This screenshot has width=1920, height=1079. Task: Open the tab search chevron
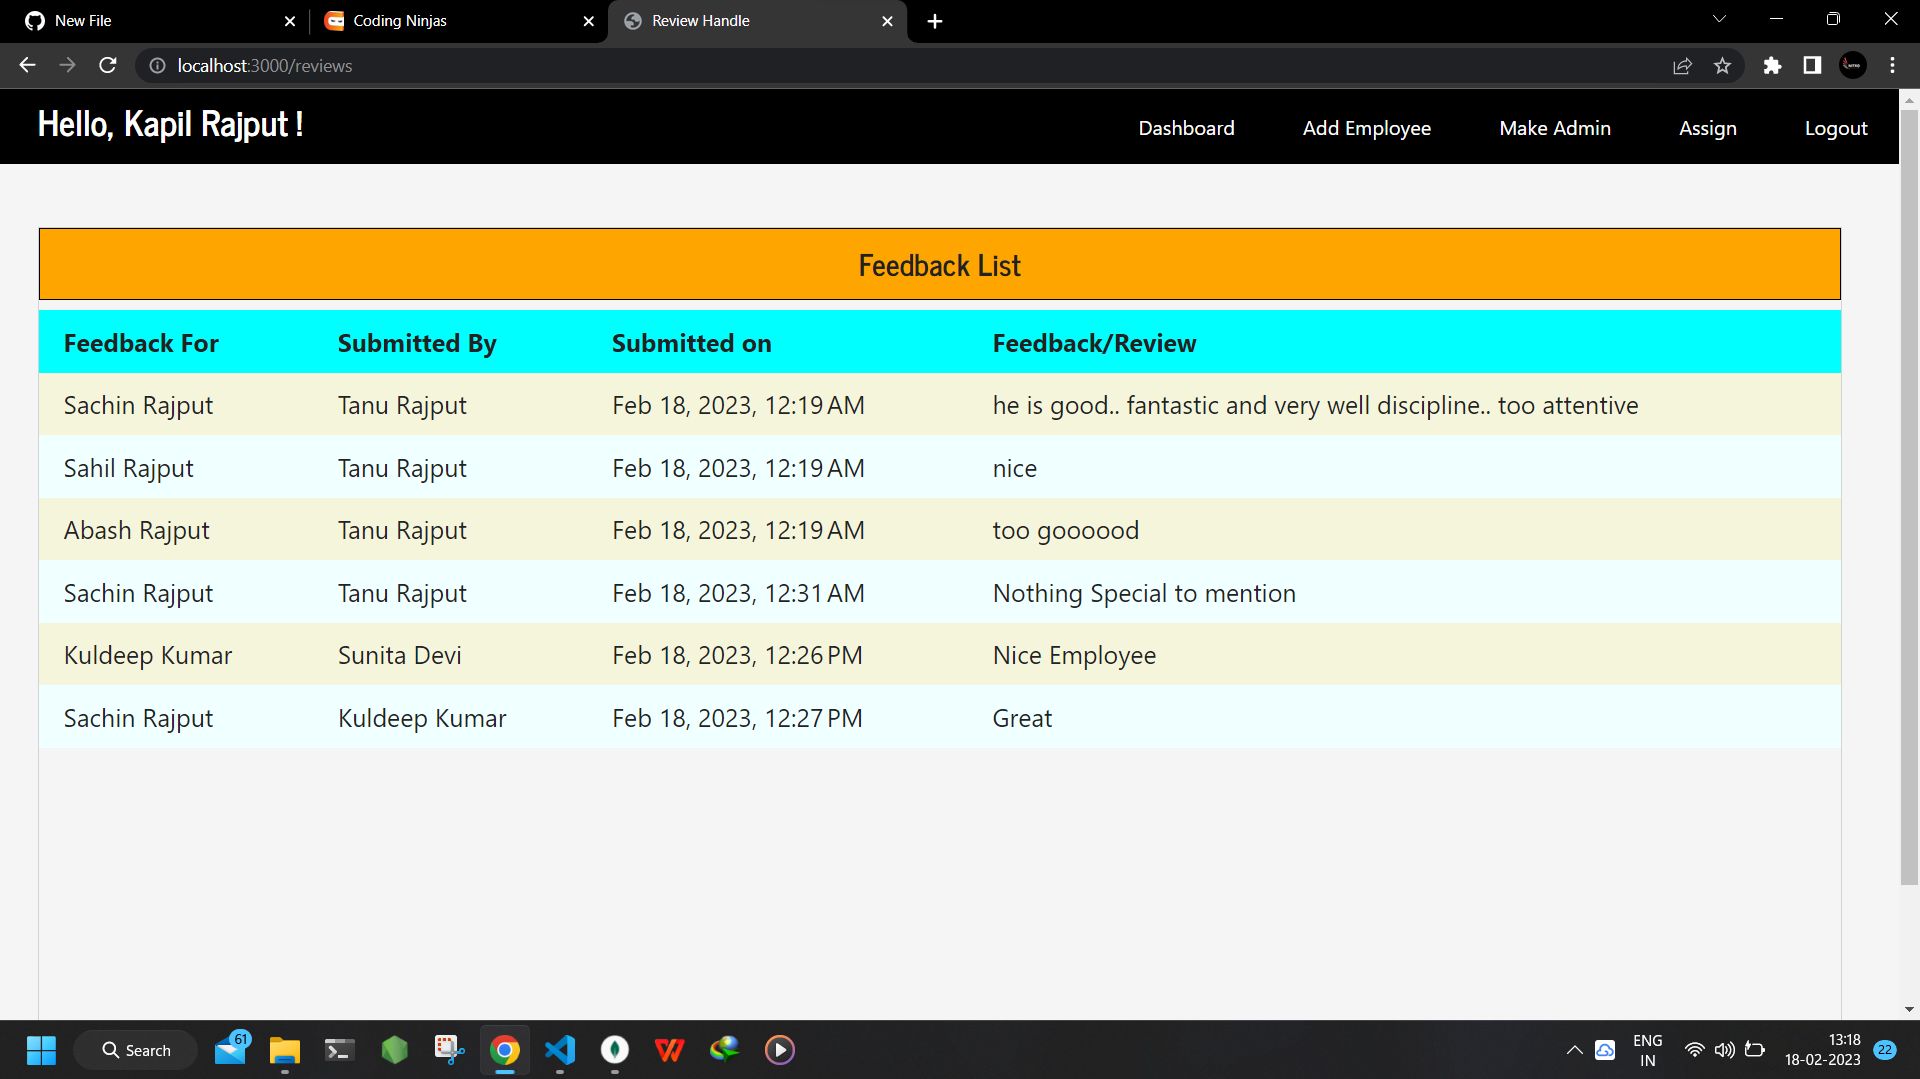1719,18
